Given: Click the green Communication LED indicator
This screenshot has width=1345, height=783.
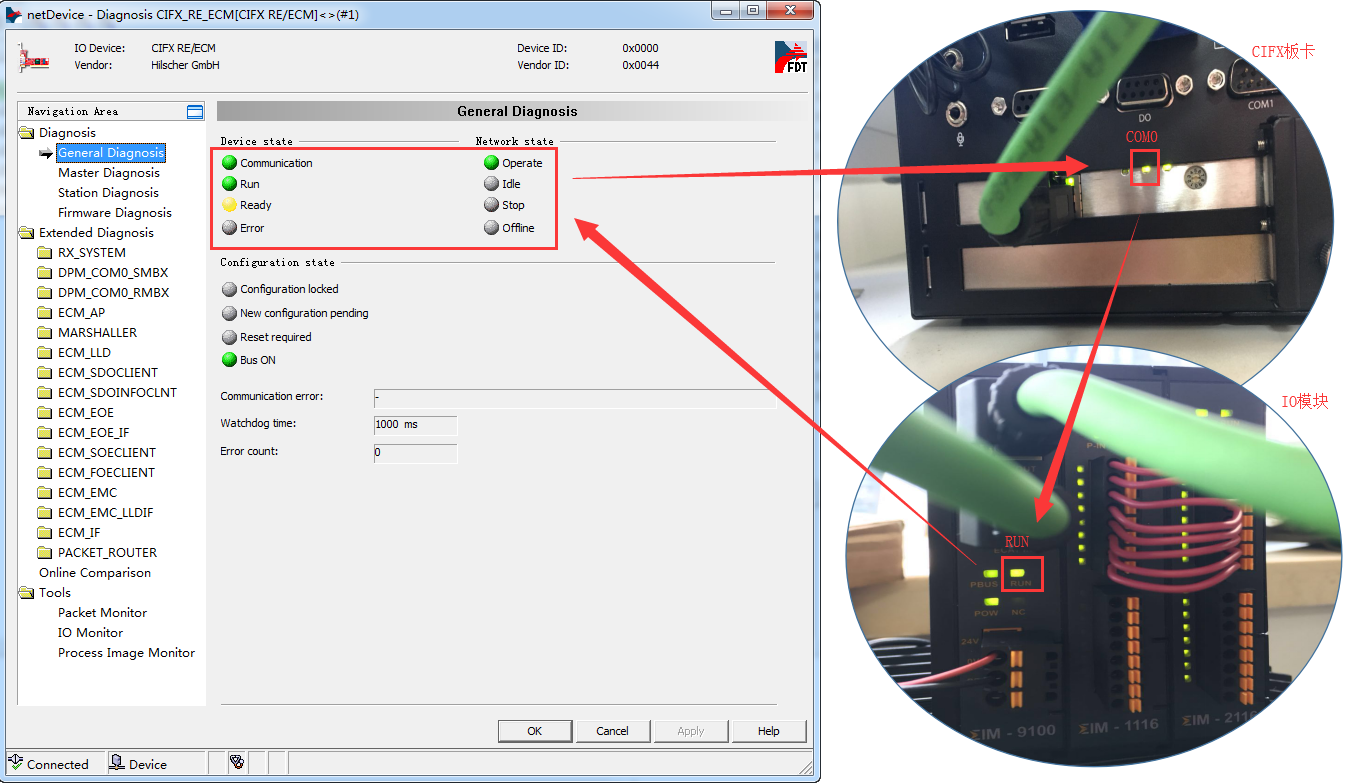Looking at the screenshot, I should coord(230,163).
